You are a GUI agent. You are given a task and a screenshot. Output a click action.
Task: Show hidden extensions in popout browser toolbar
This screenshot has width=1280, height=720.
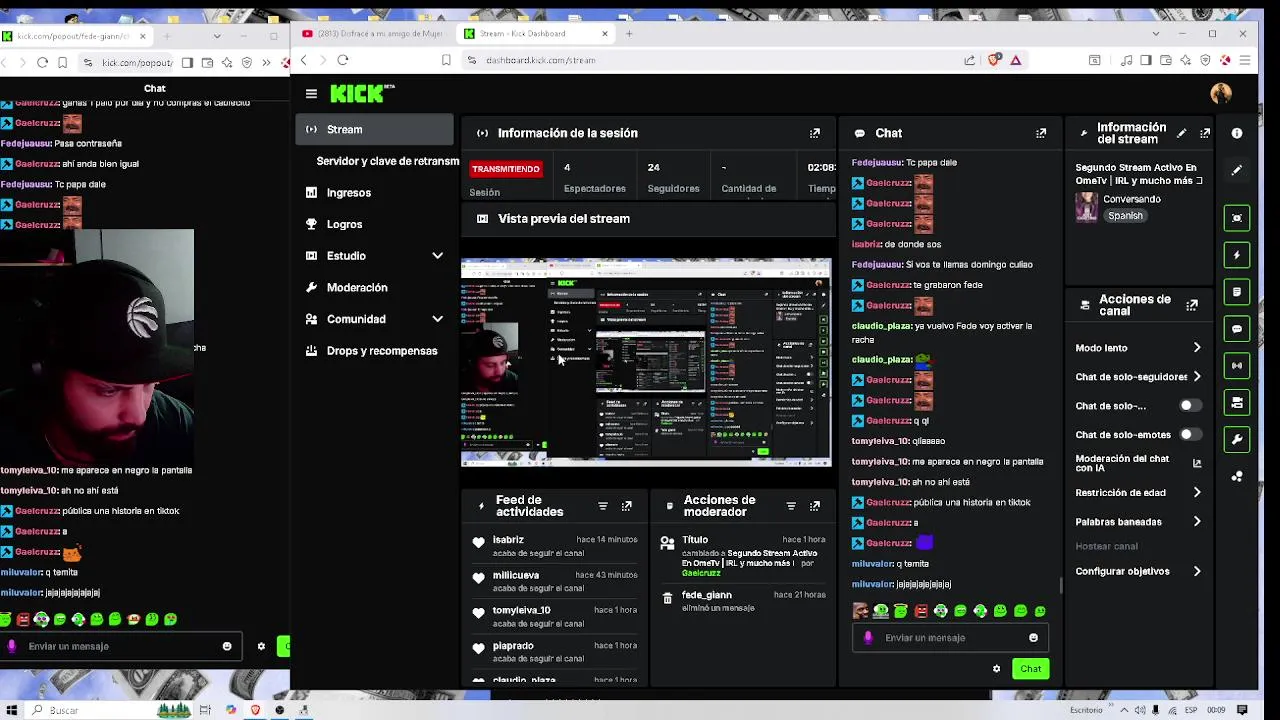tap(266, 62)
